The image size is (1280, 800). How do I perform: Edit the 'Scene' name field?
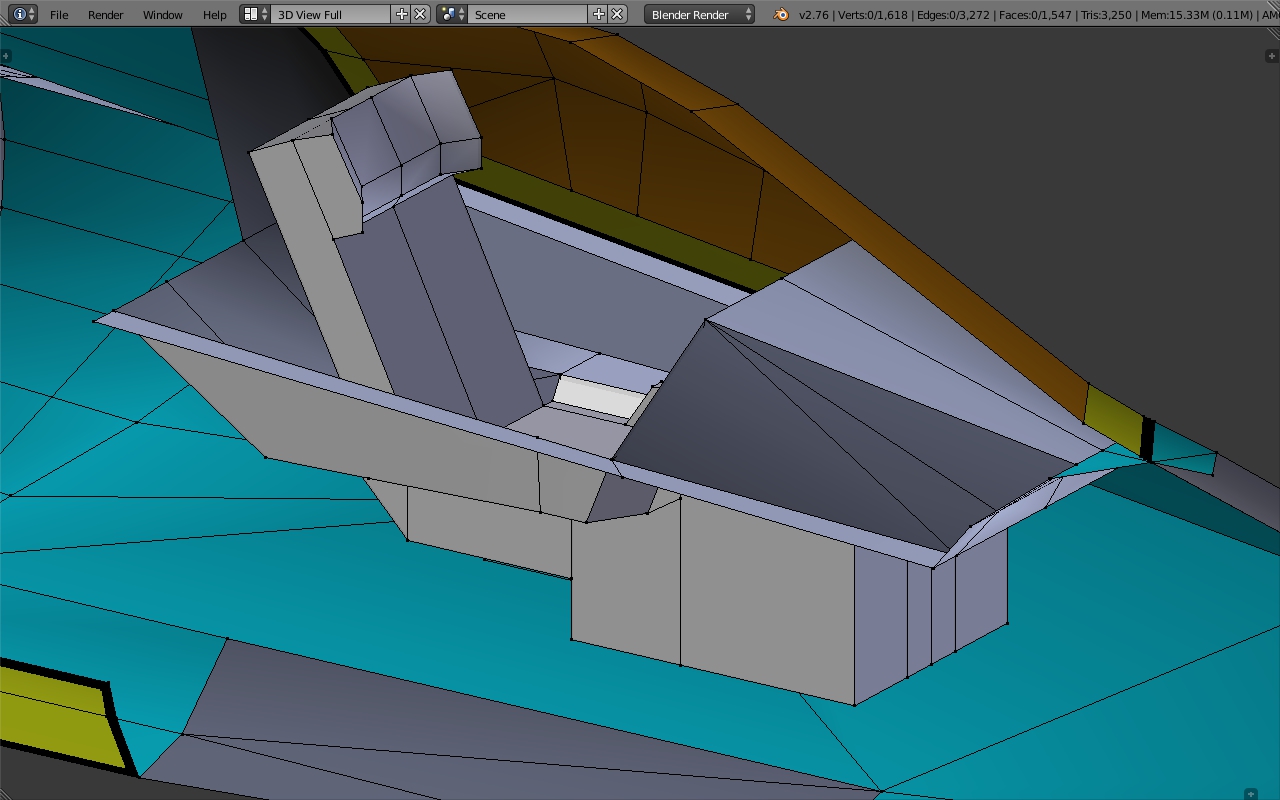tap(528, 14)
